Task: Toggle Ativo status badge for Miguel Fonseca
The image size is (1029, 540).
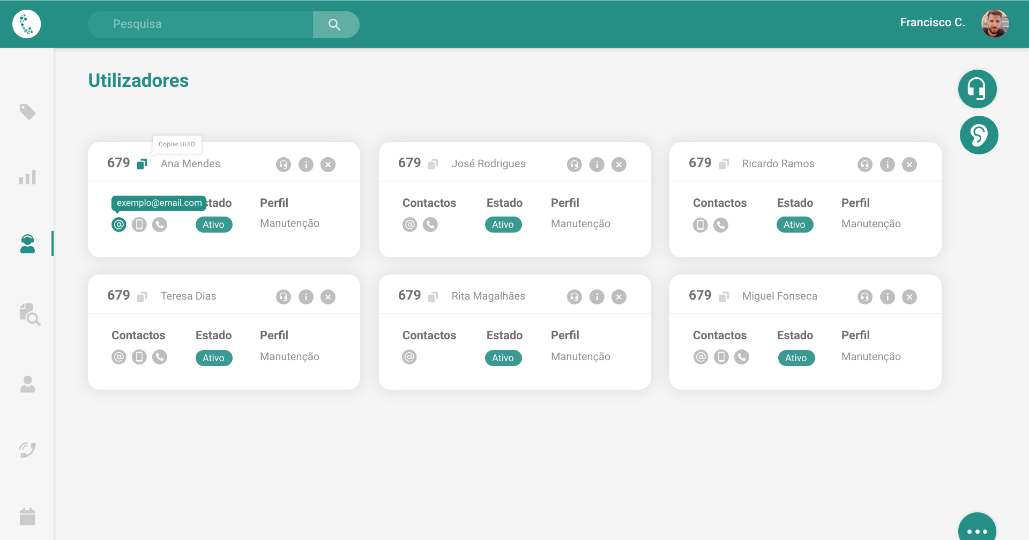Action: pyautogui.click(x=795, y=358)
